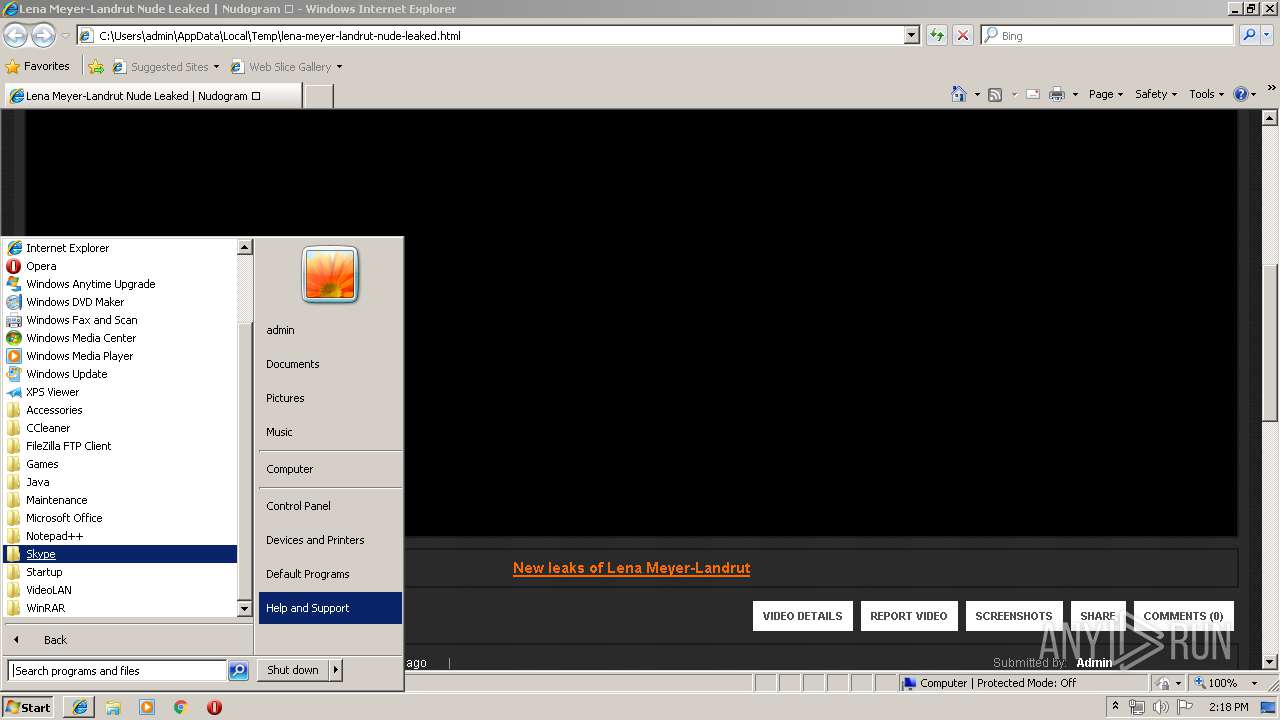Show hidden tray icons arrow

click(1116, 707)
